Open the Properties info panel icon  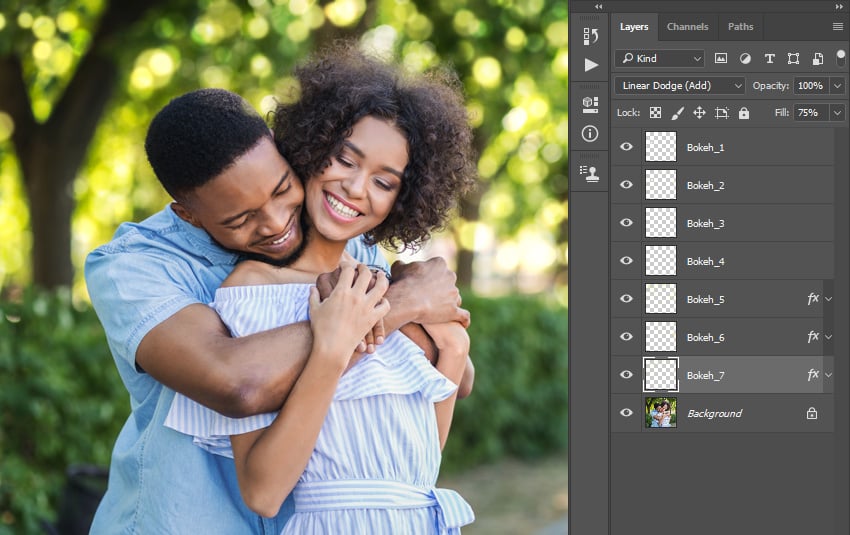tap(590, 133)
